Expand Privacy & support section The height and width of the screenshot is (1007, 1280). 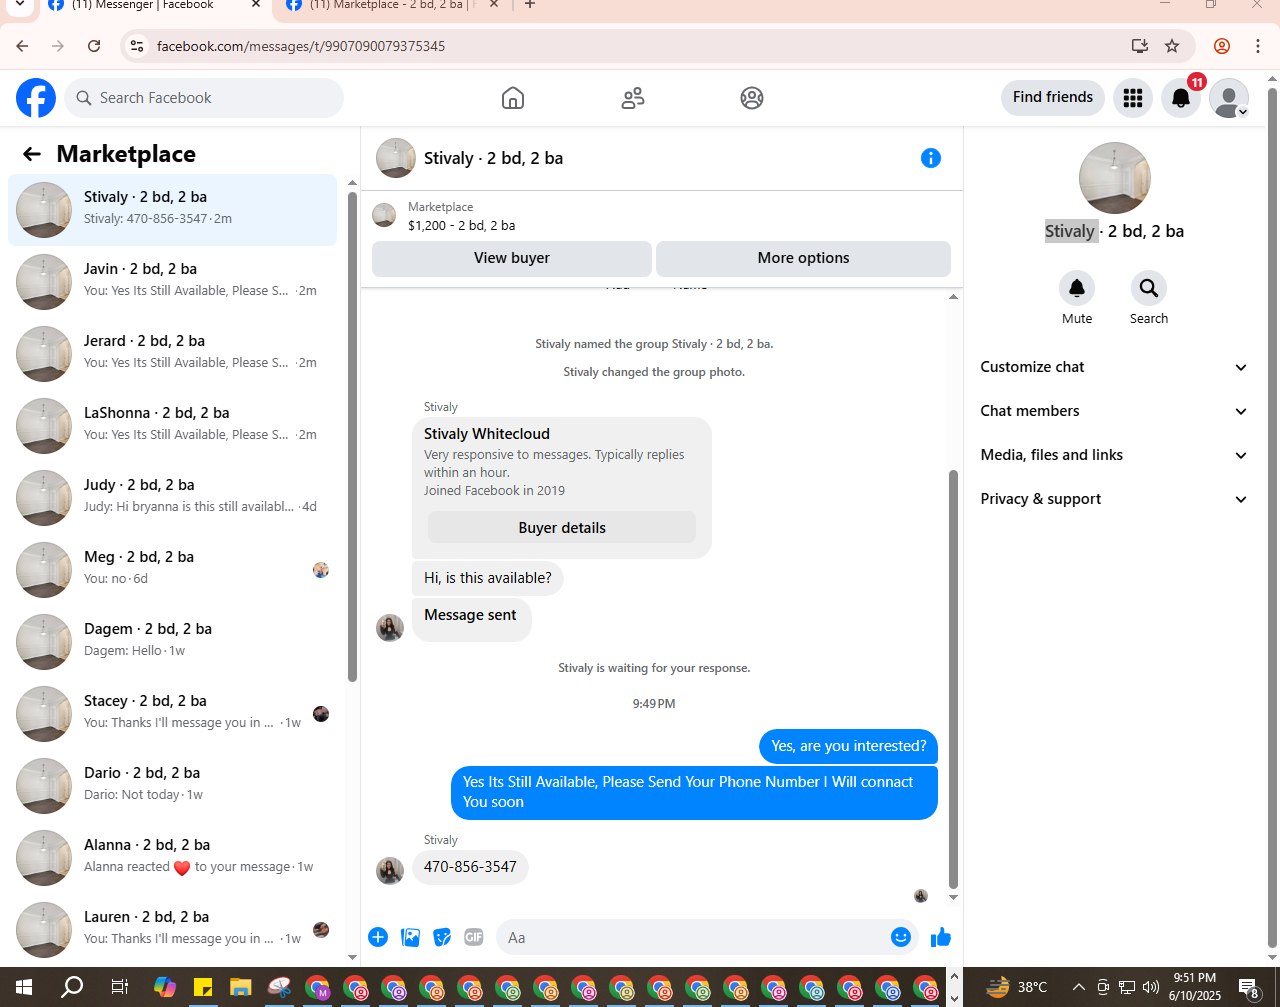[1114, 499]
